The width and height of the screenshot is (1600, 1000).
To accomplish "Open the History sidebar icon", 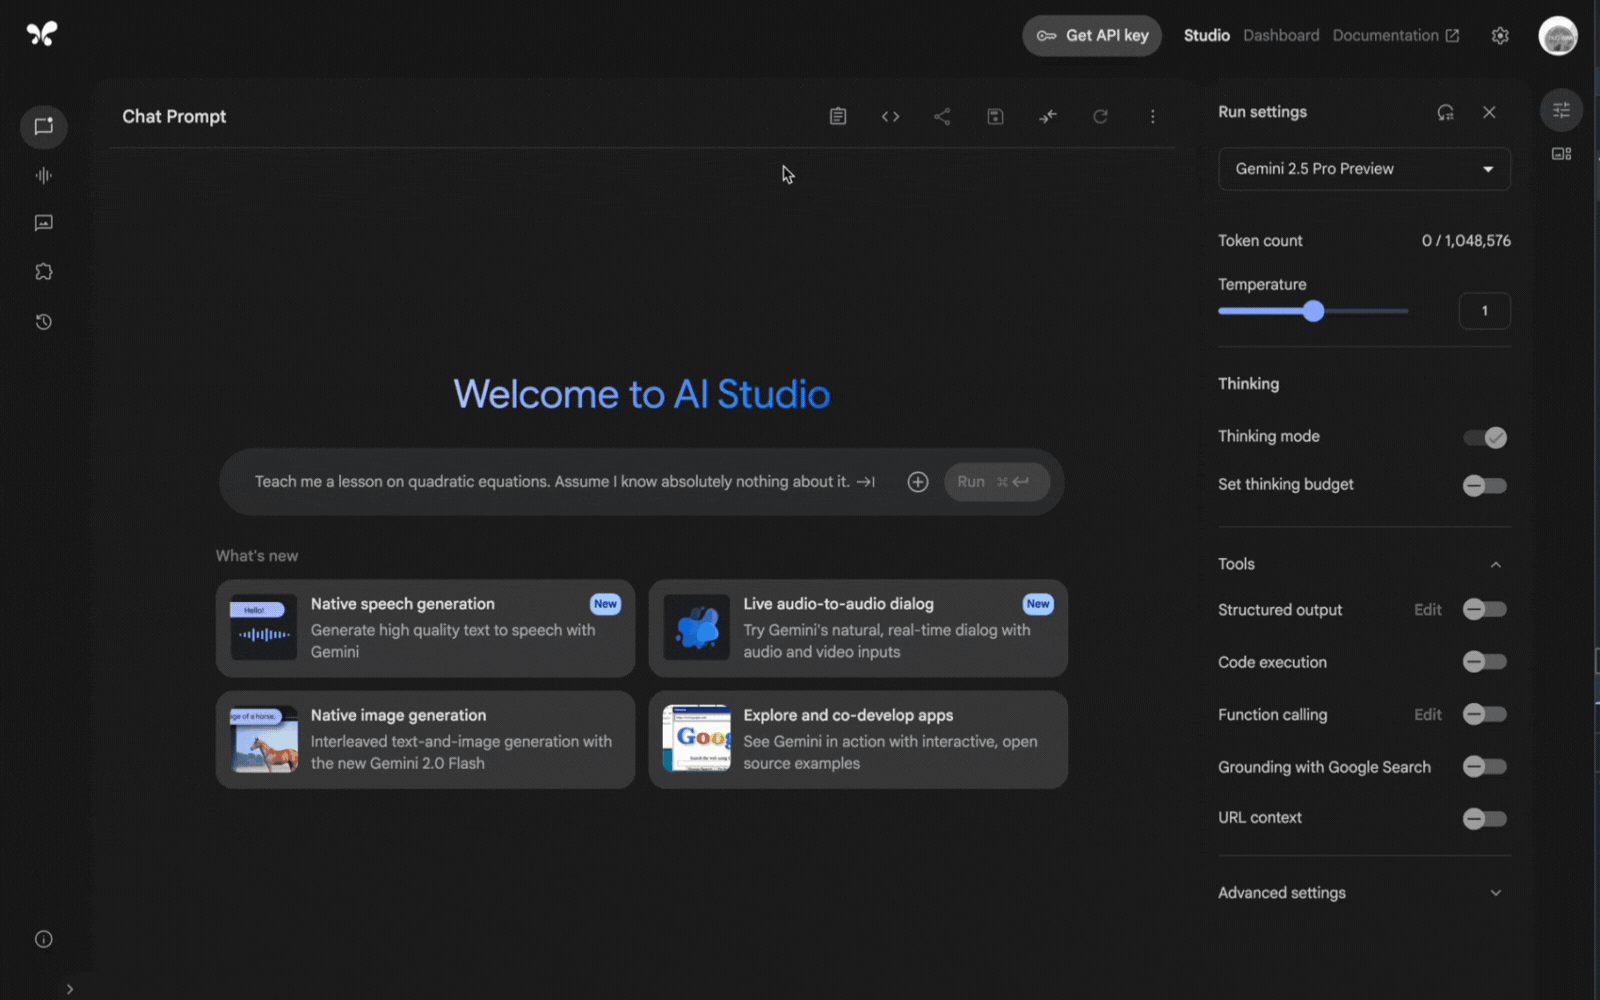I will click(x=44, y=322).
